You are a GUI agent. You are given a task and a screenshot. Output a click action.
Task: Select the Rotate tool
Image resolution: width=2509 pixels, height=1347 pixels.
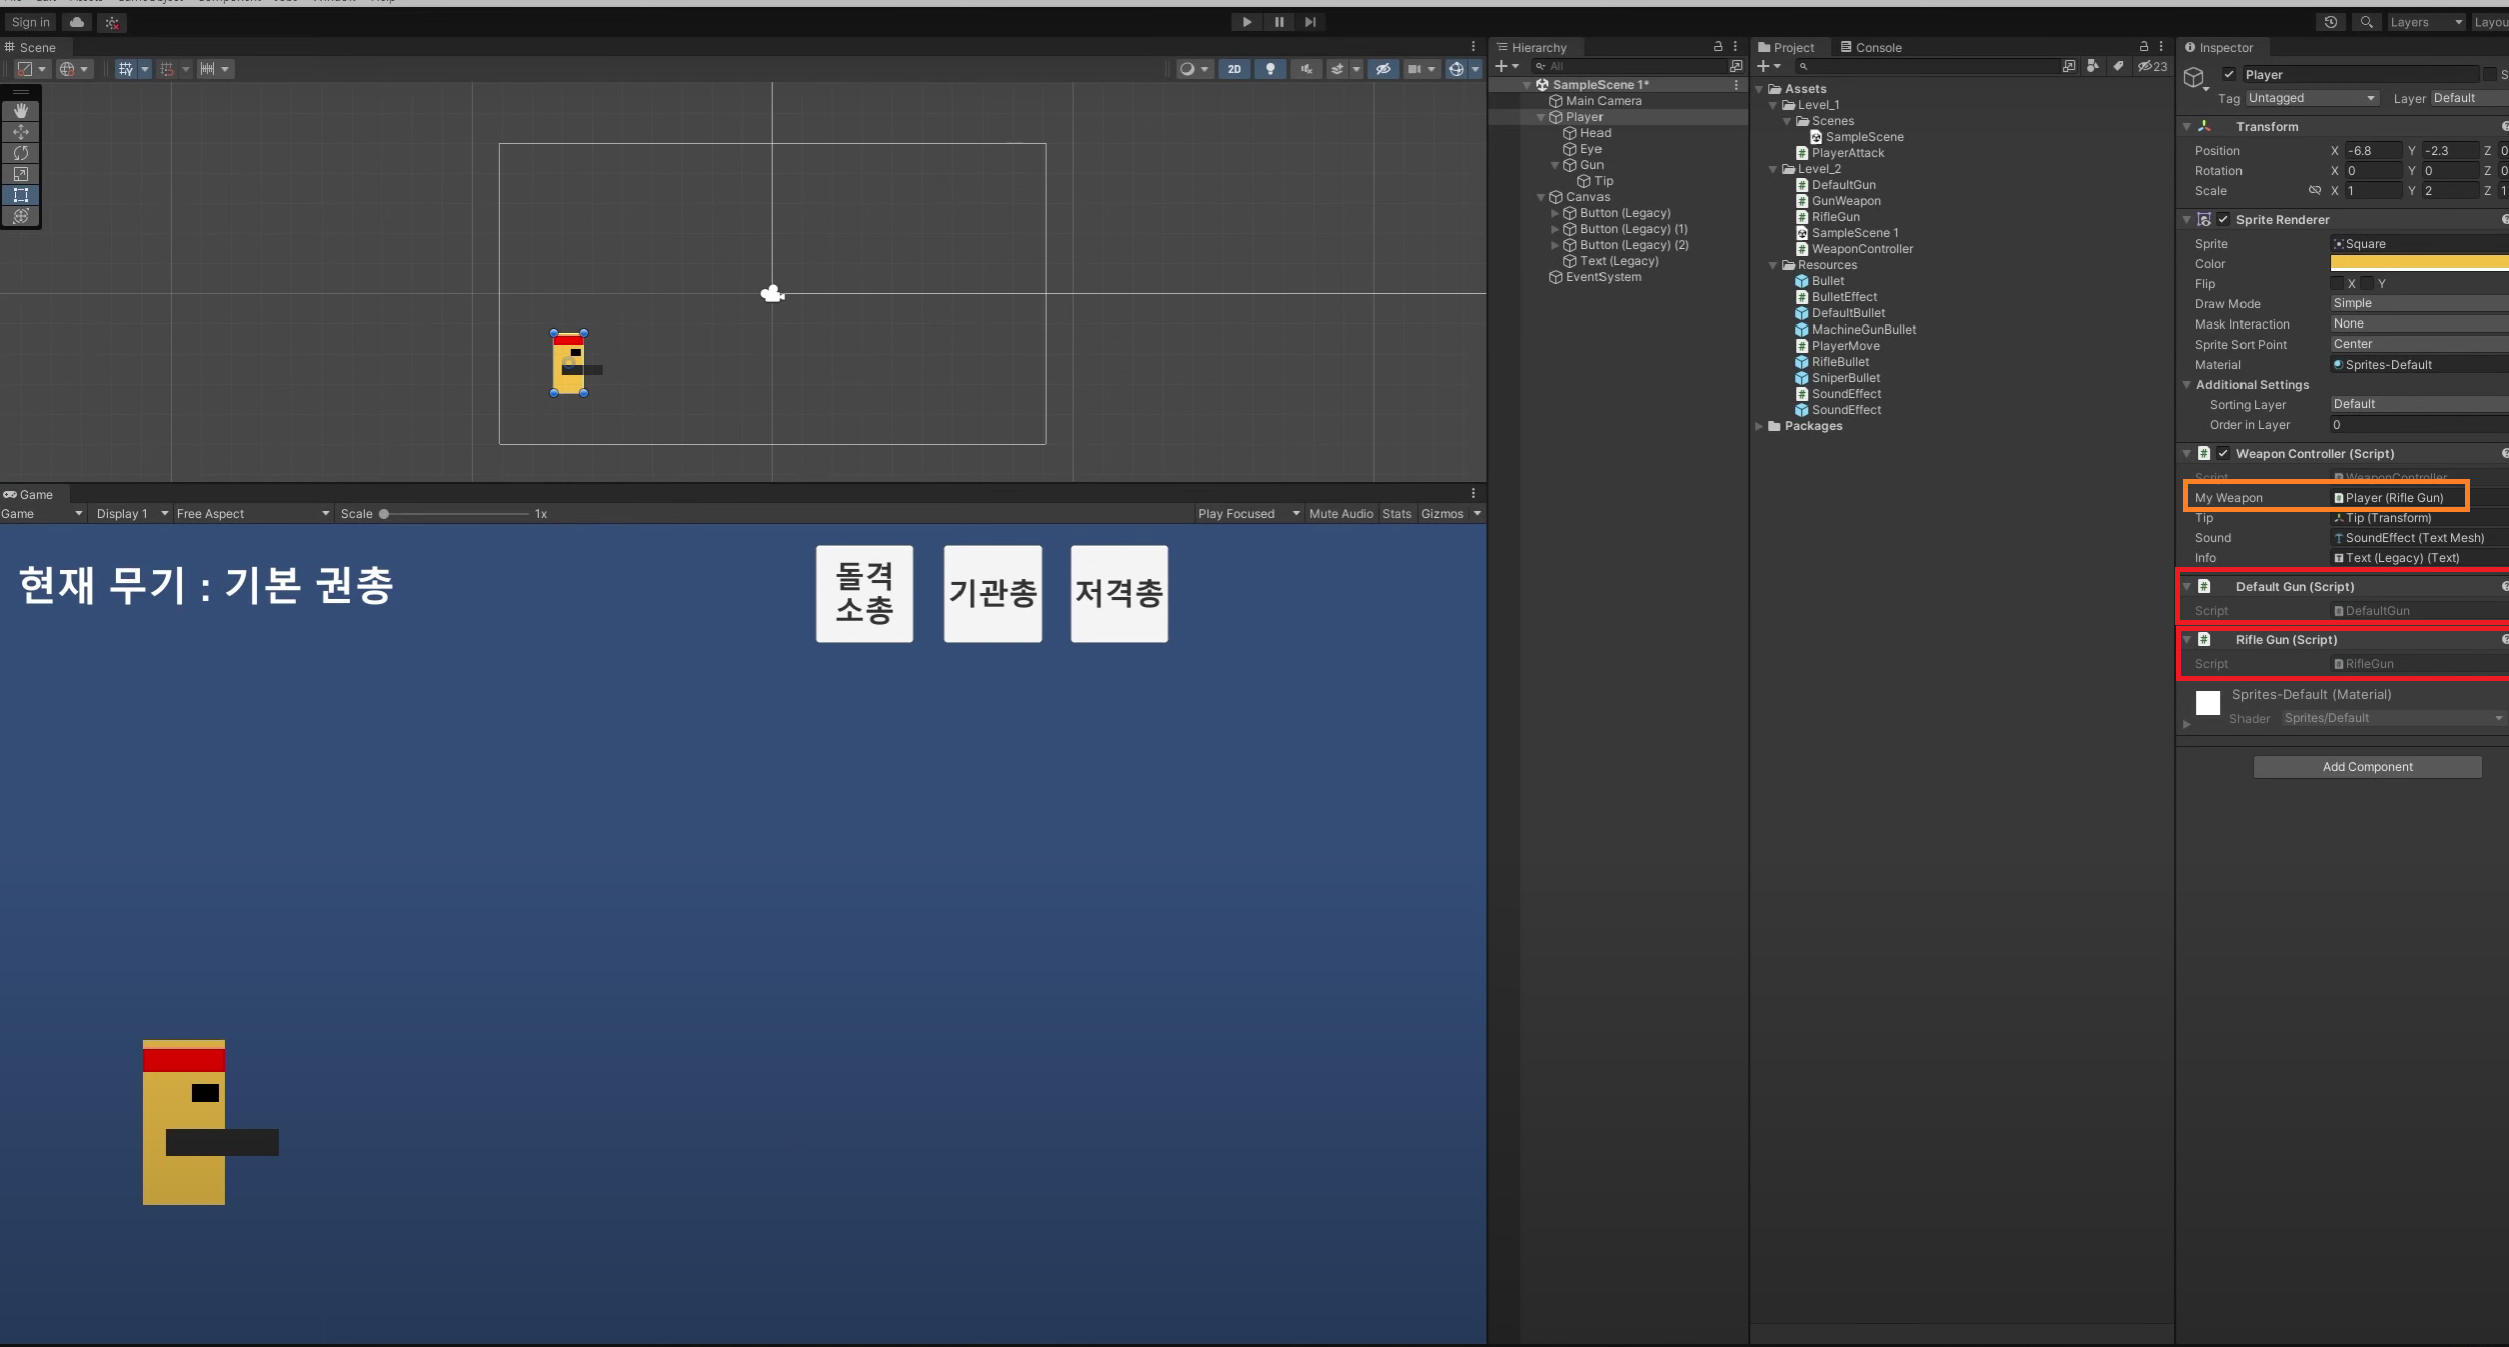coord(20,153)
